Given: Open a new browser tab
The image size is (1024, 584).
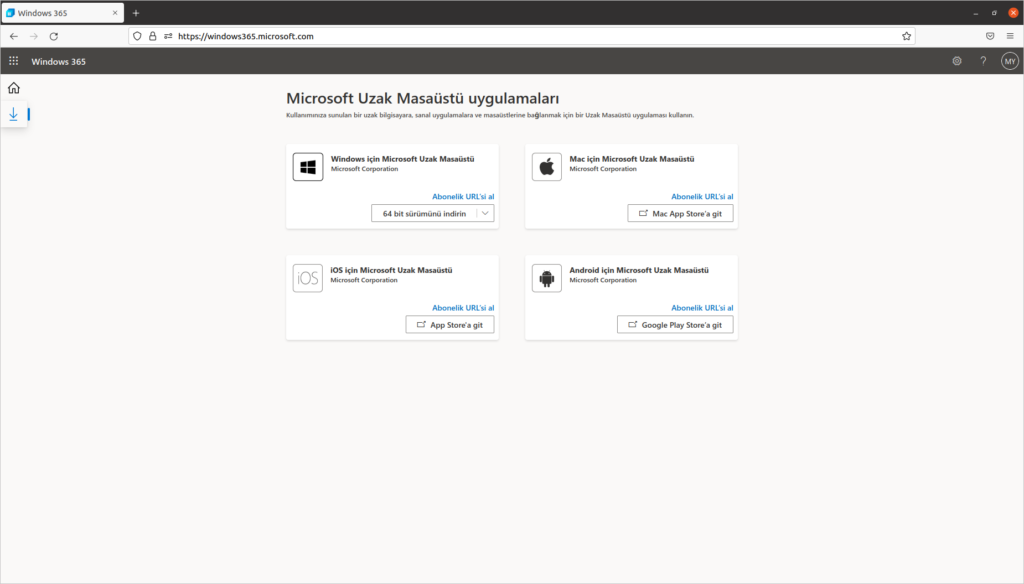Looking at the screenshot, I should coord(136,13).
